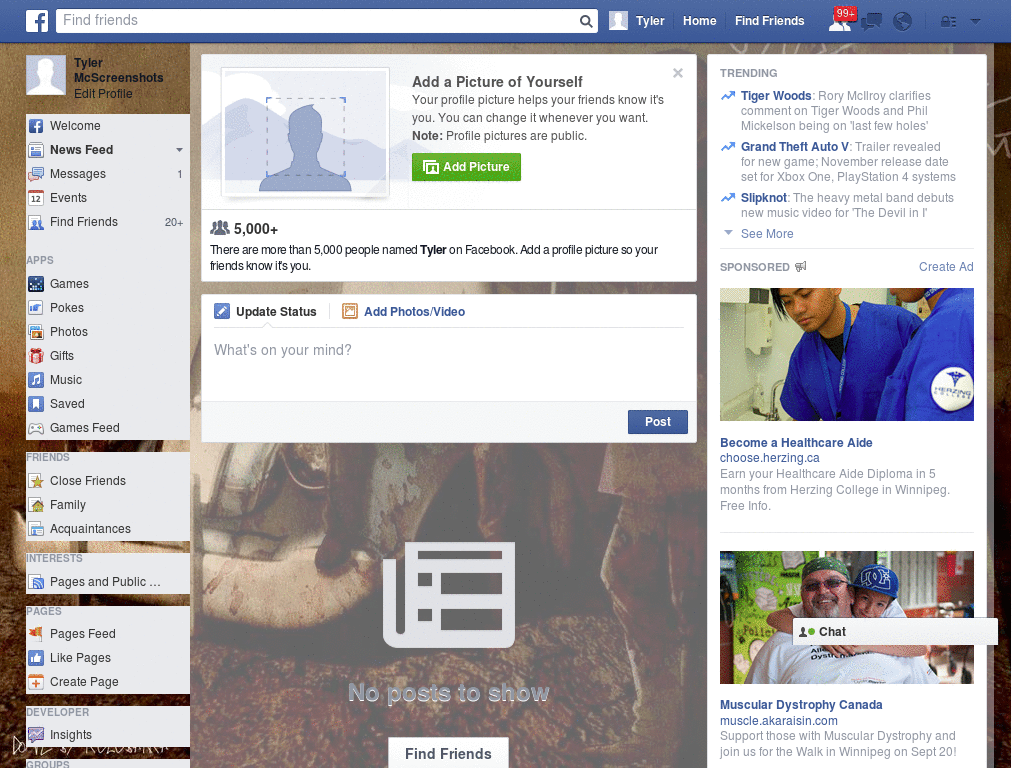Click the Close Friends star icon
The width and height of the screenshot is (1024, 768).
[36, 481]
